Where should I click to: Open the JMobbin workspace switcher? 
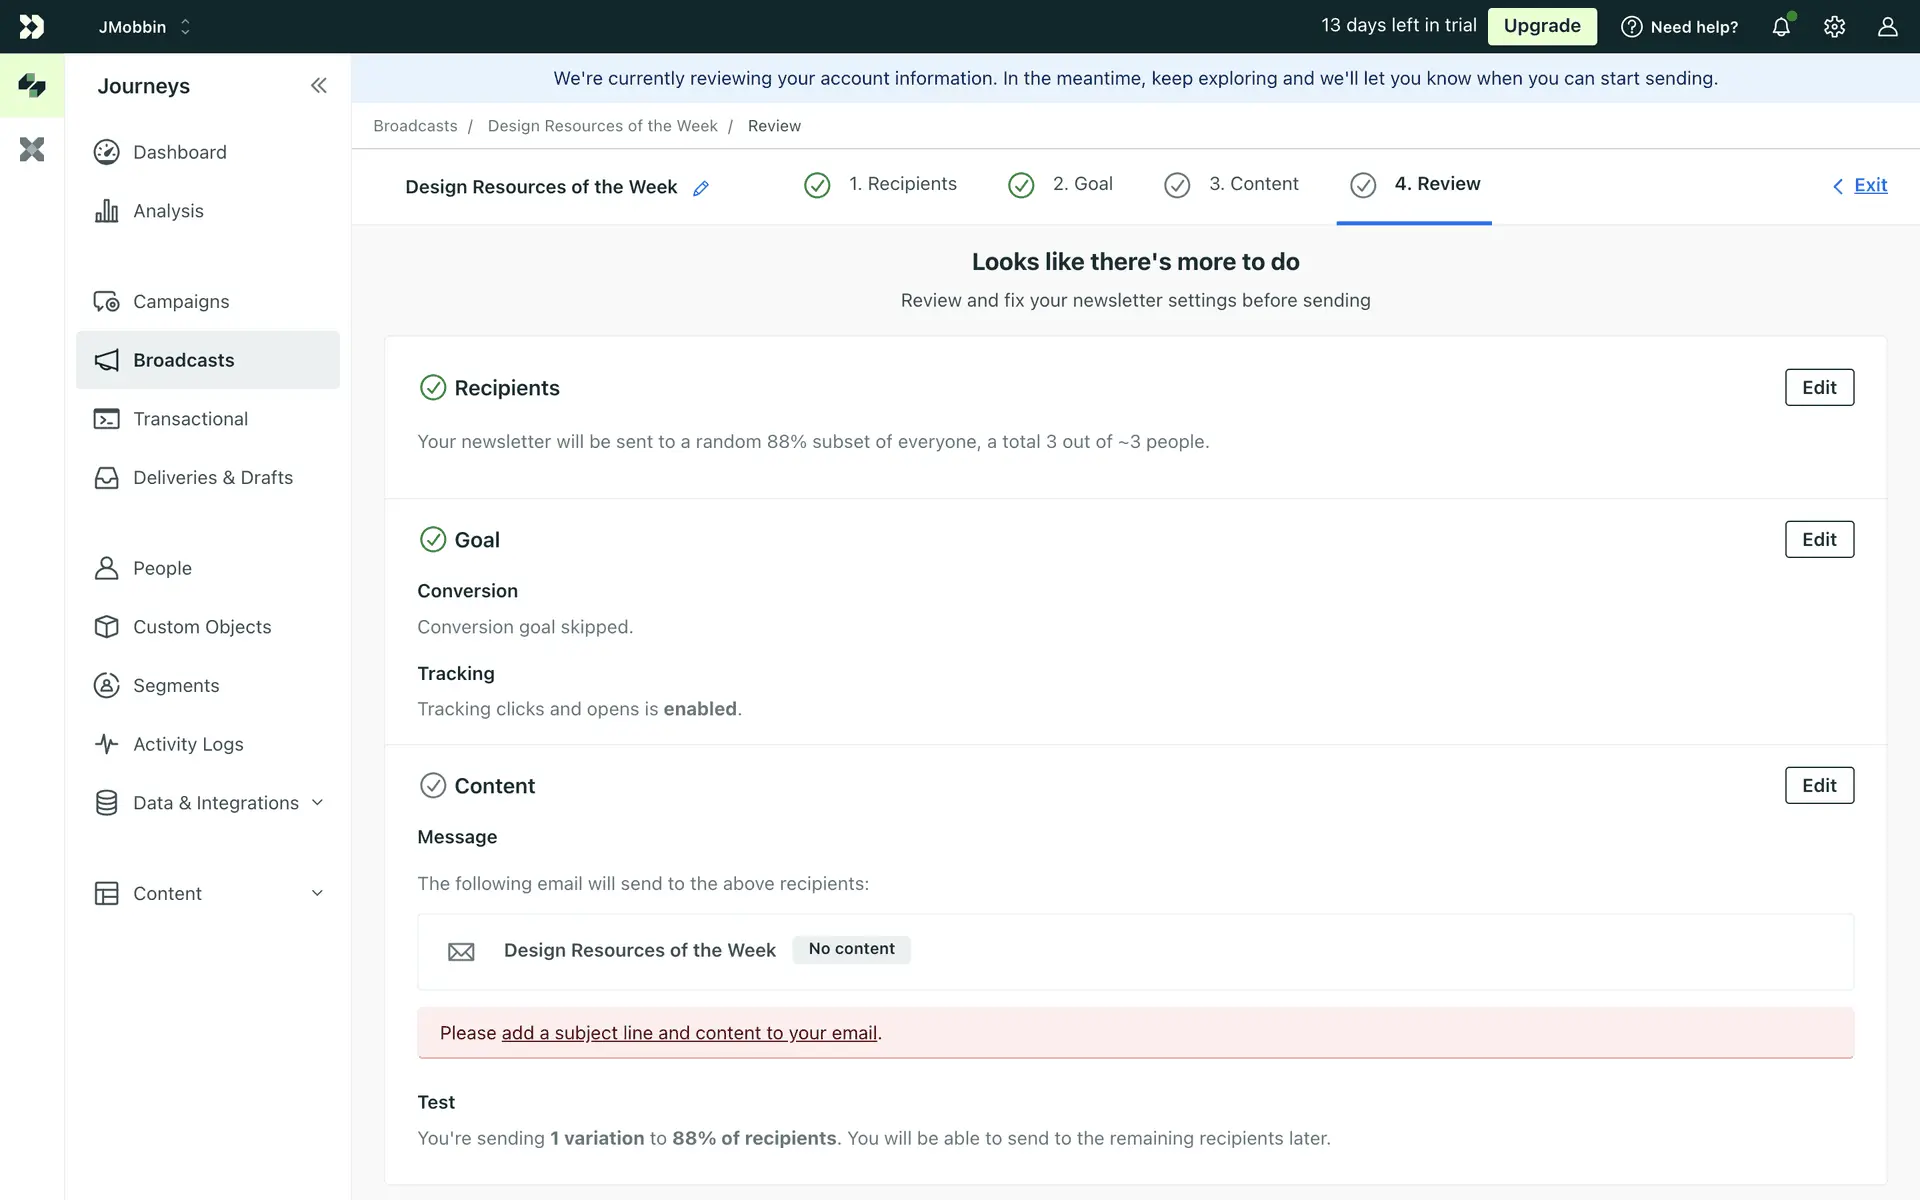coord(144,27)
